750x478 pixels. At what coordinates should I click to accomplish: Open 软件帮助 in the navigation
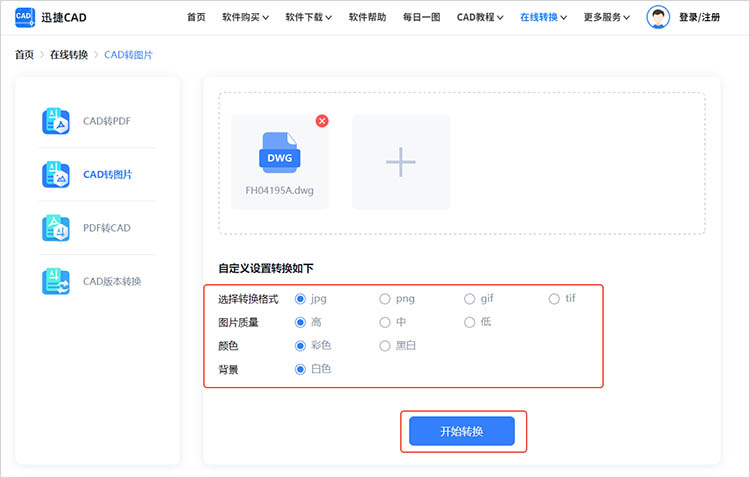coord(367,17)
